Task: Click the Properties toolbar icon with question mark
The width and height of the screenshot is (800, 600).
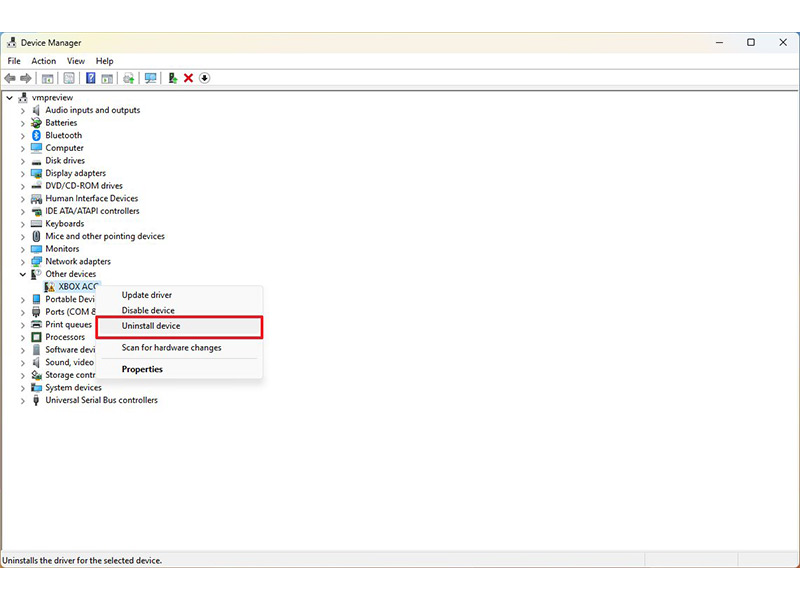Action: [90, 78]
